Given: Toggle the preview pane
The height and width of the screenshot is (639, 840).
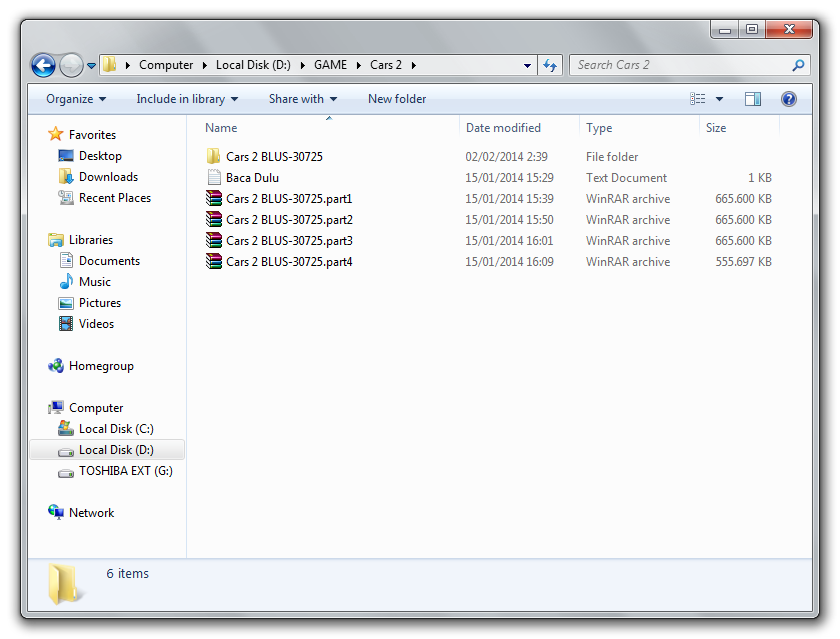Looking at the screenshot, I should point(753,99).
